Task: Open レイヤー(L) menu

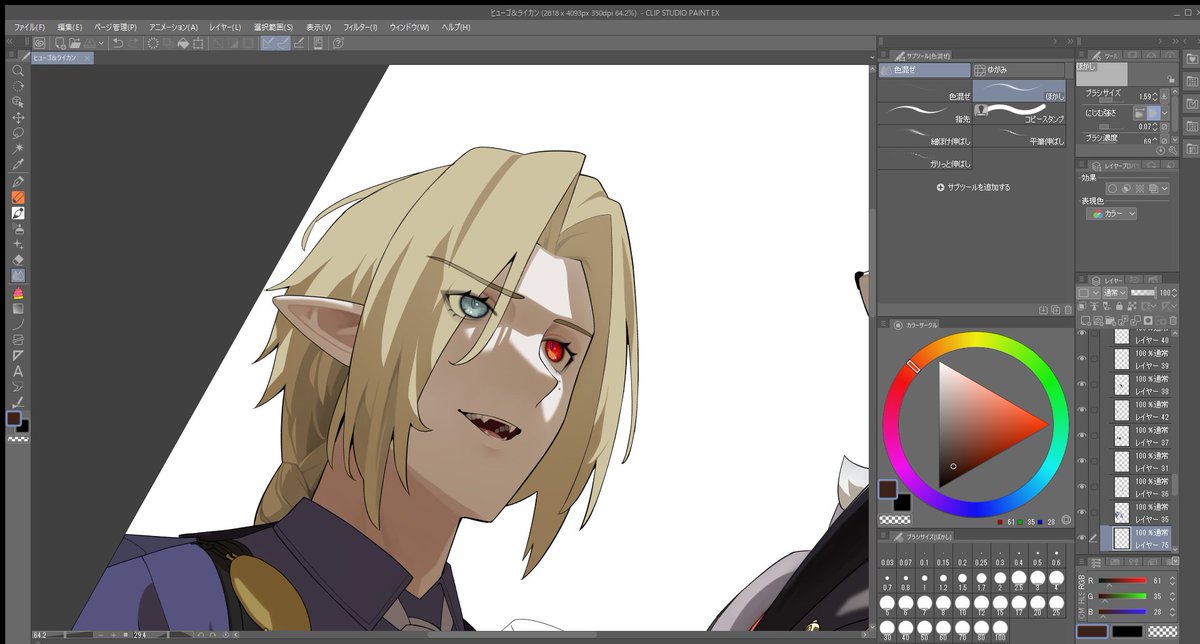Action: [x=224, y=27]
